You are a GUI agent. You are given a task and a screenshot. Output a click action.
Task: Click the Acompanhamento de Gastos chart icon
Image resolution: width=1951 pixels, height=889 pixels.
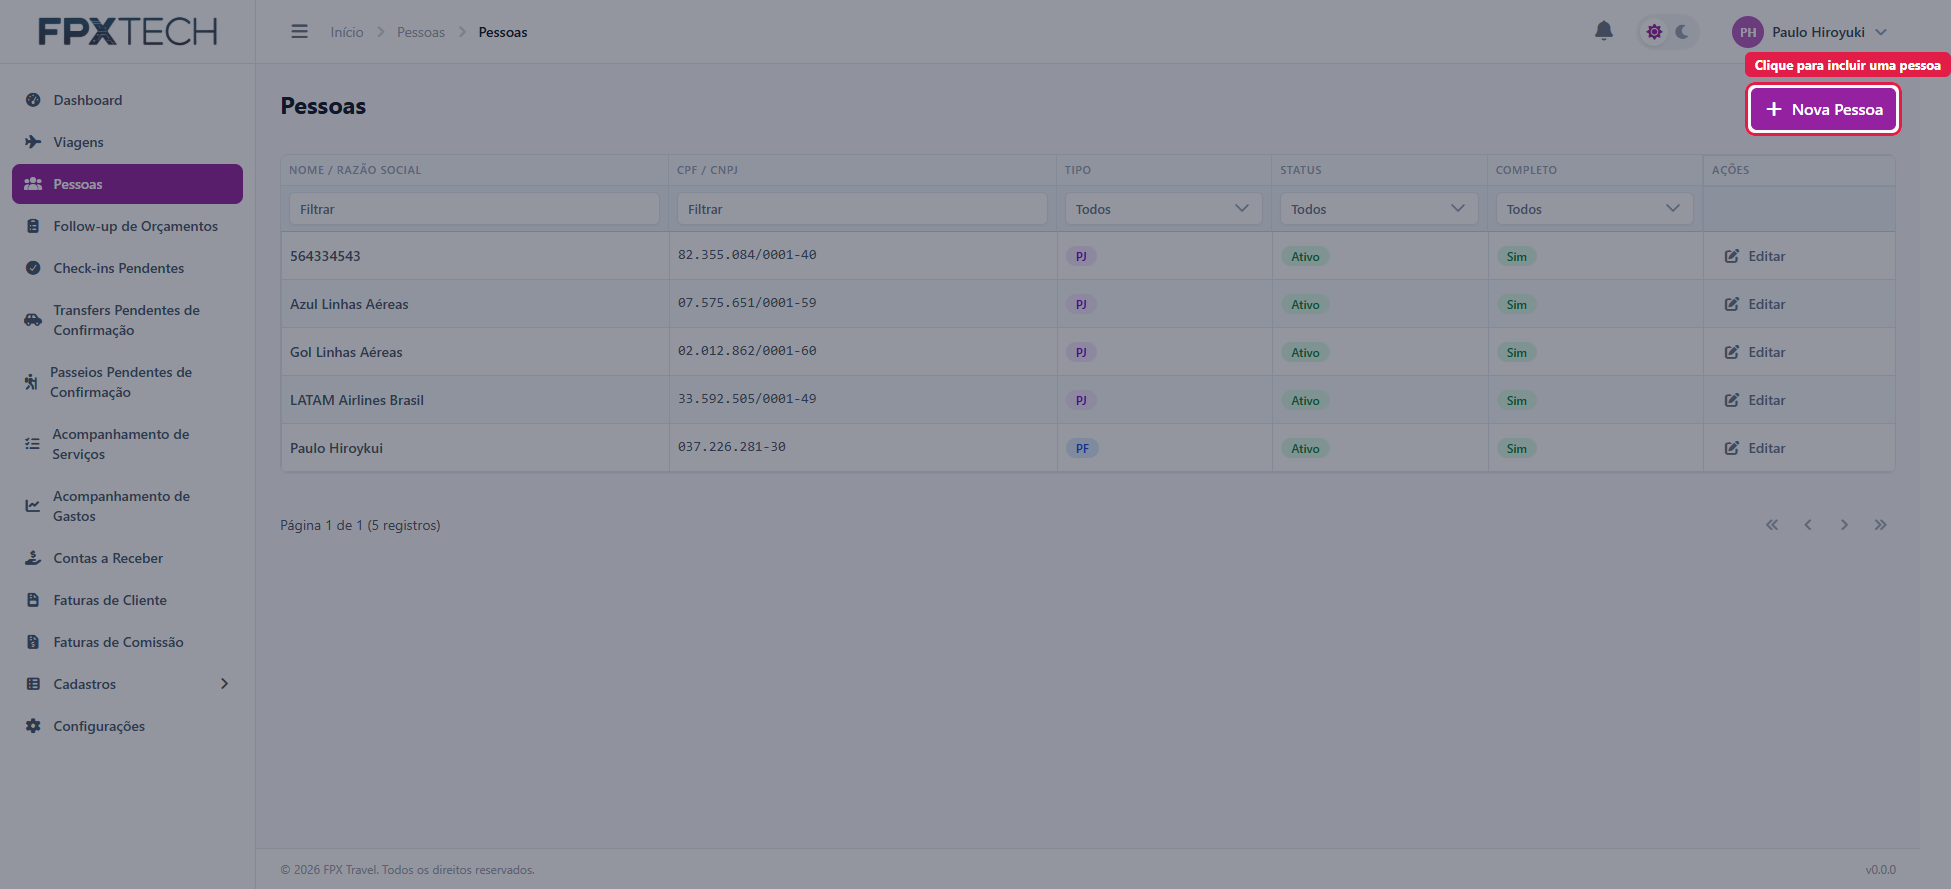click(33, 506)
